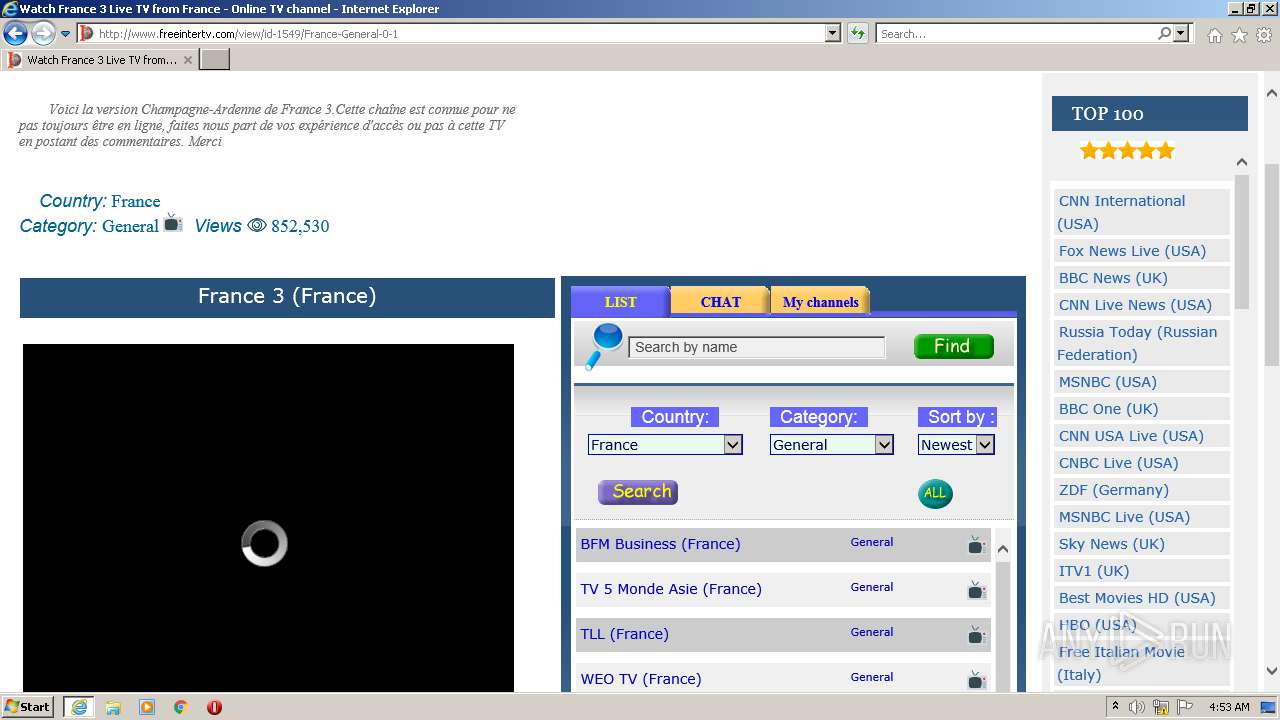This screenshot has height=720, width=1280.
Task: Open the TLL (France) channel link
Action: pyautogui.click(x=624, y=634)
